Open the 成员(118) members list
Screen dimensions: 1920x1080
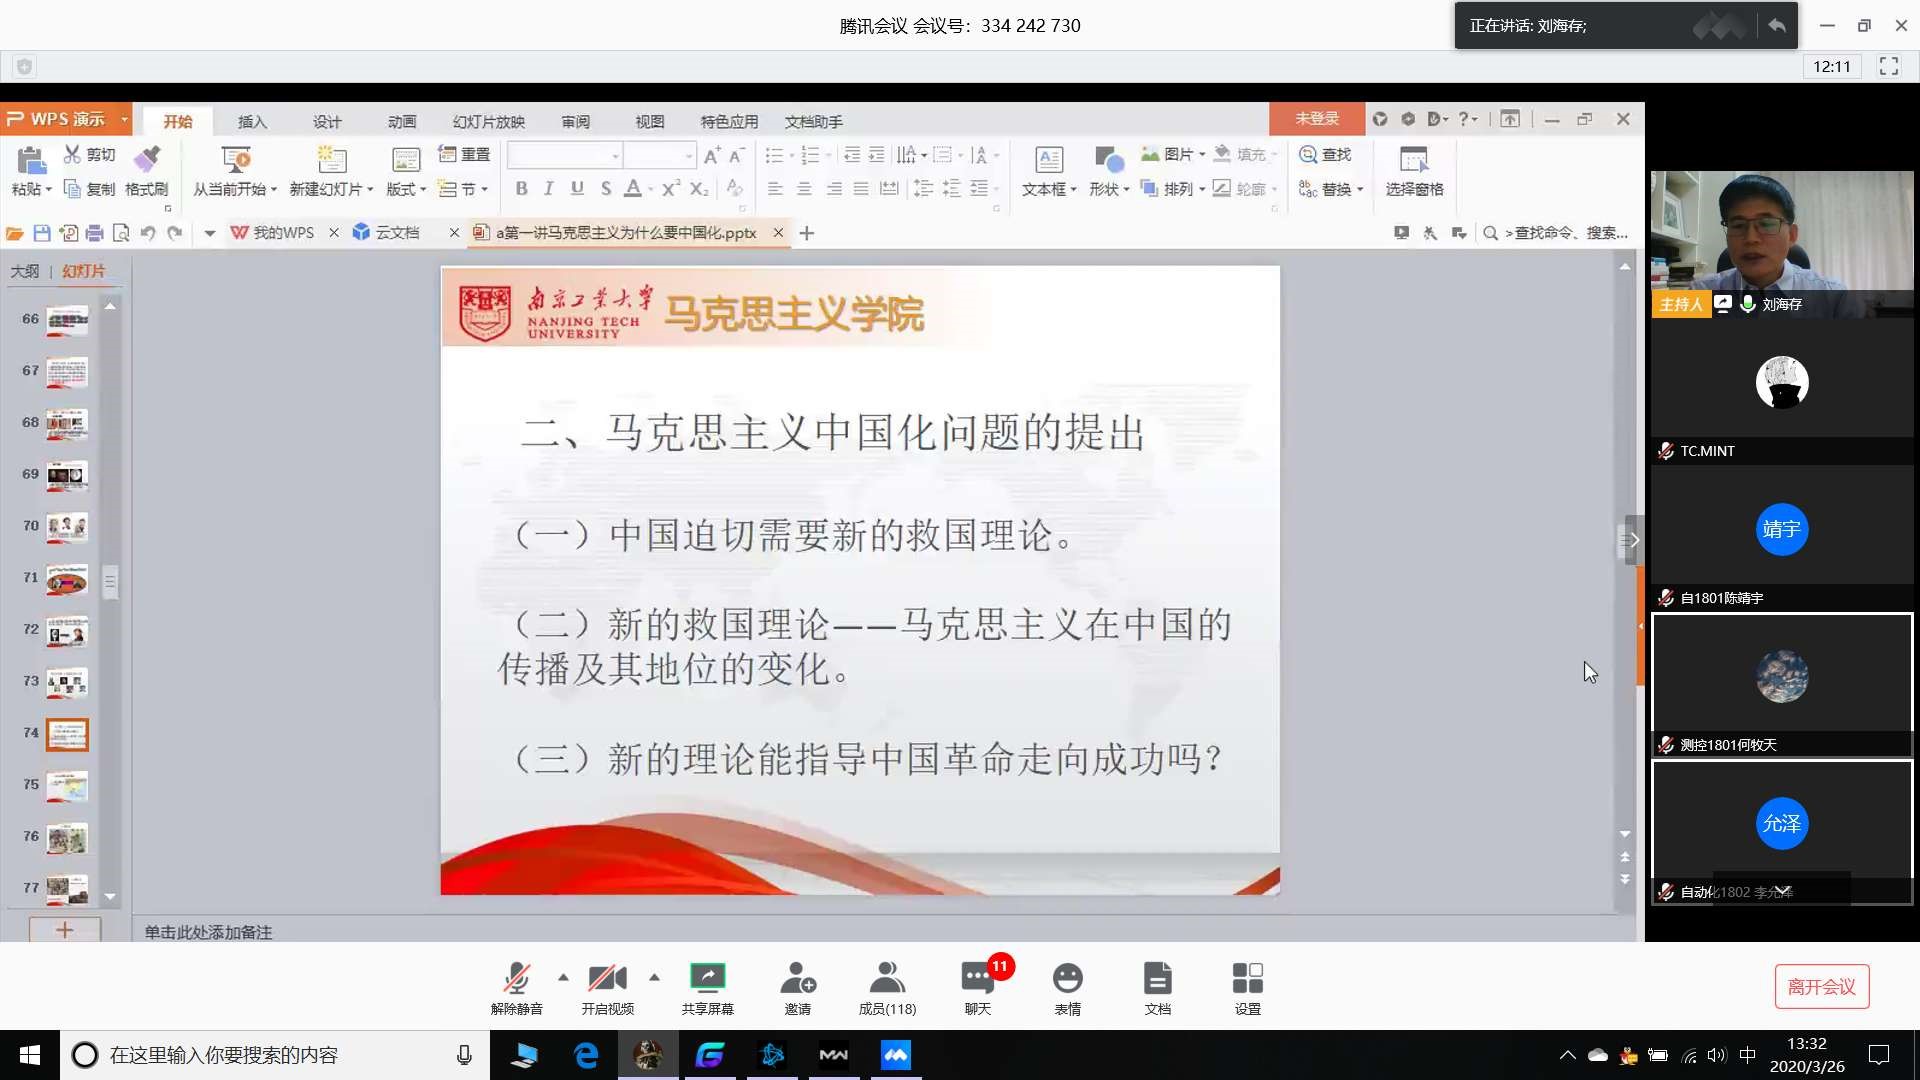point(887,978)
